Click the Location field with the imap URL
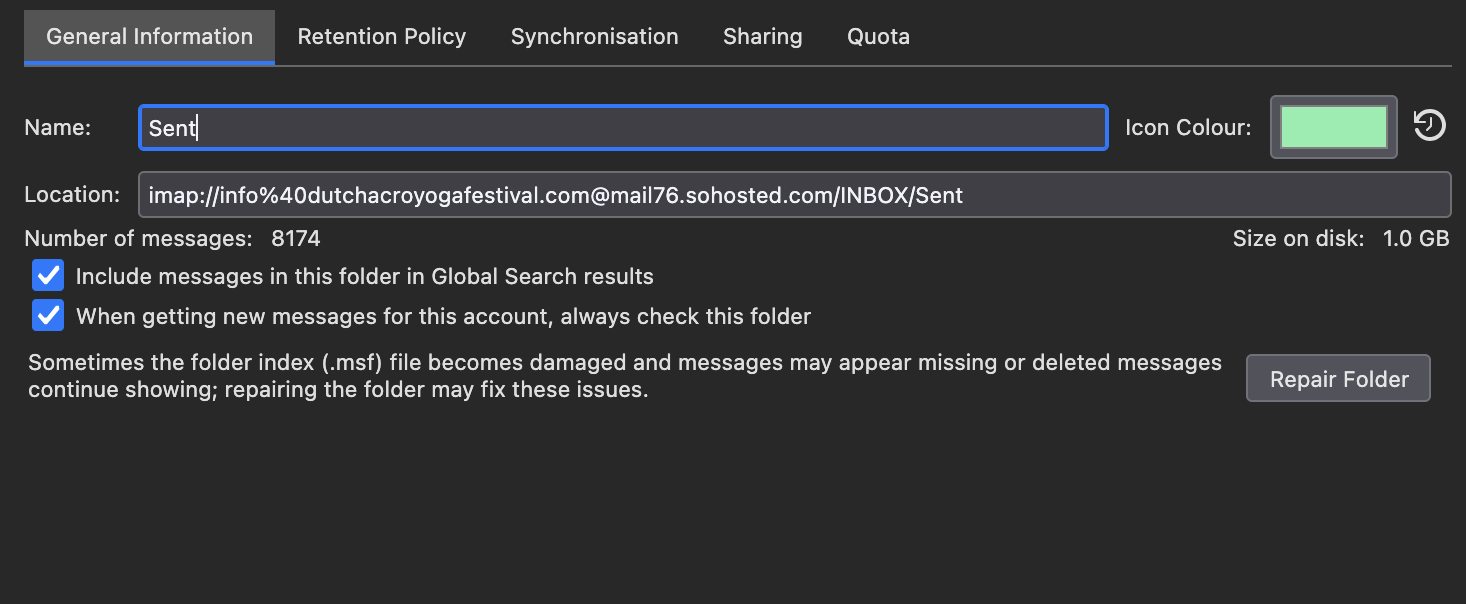 coord(793,195)
